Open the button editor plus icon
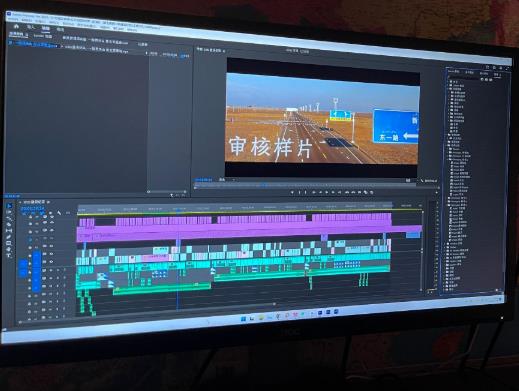 pos(436,193)
